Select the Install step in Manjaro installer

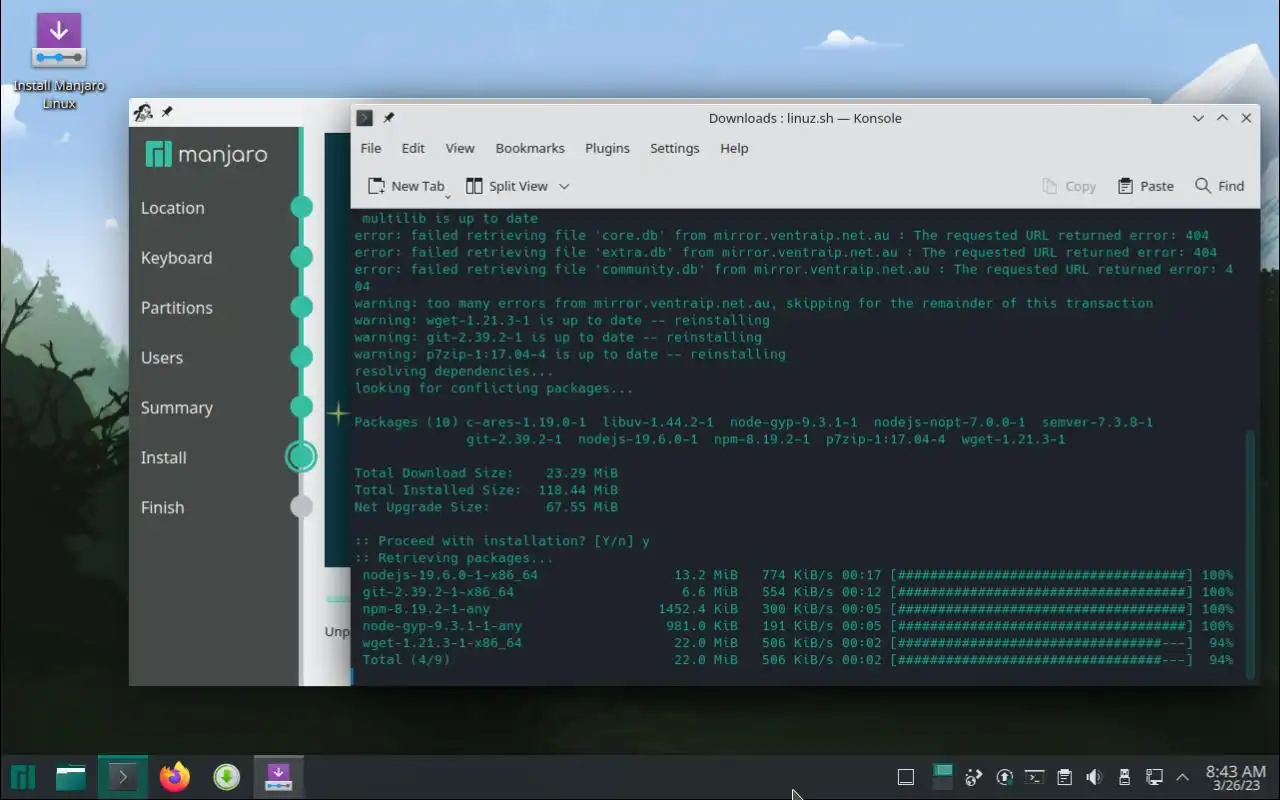pyautogui.click(x=163, y=458)
